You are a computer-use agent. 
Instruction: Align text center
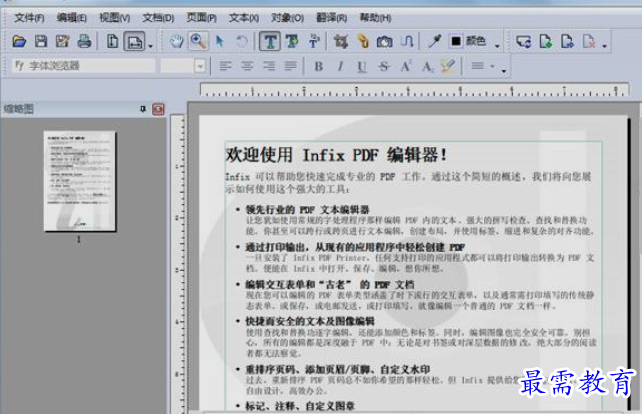tap(247, 66)
